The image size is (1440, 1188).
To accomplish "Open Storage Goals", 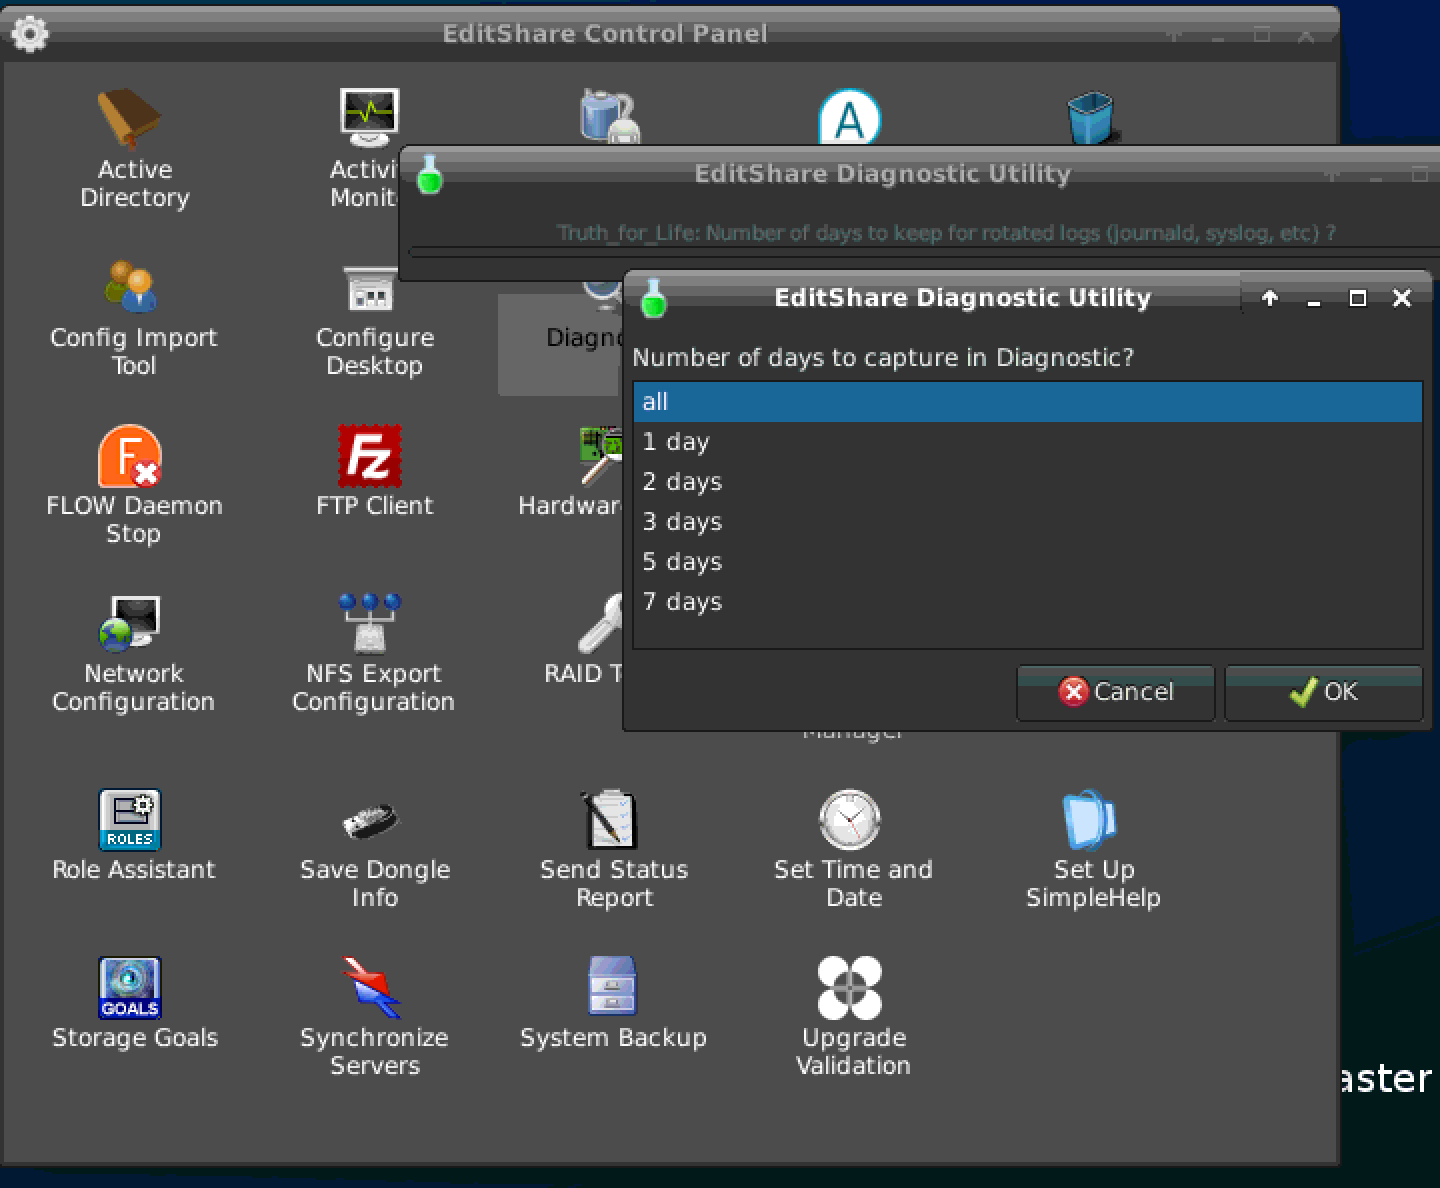I will 133,1003.
